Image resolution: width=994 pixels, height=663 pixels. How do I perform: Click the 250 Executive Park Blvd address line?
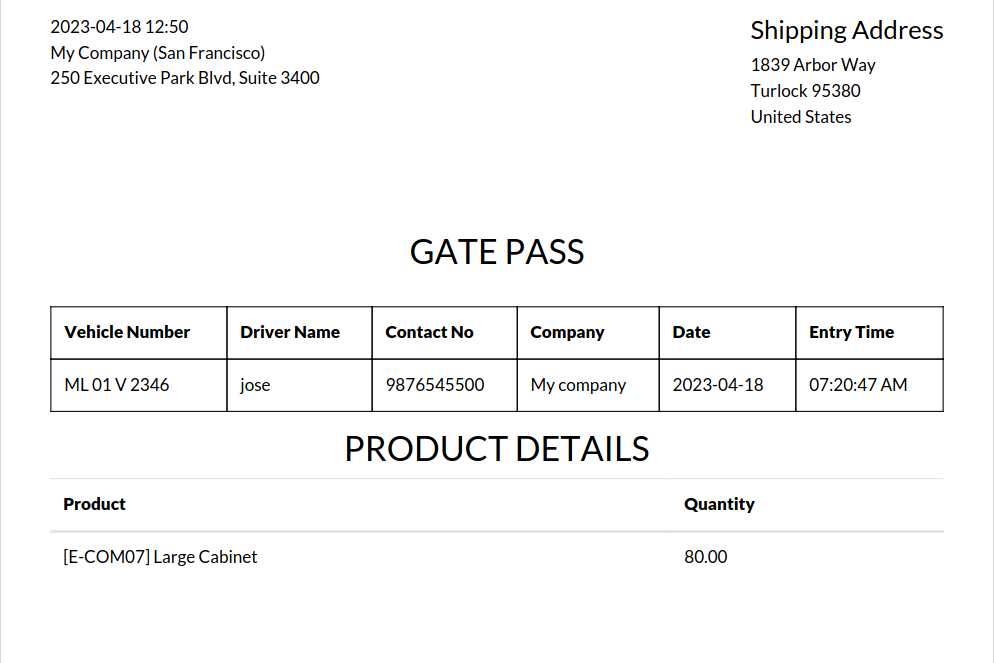pos(185,78)
